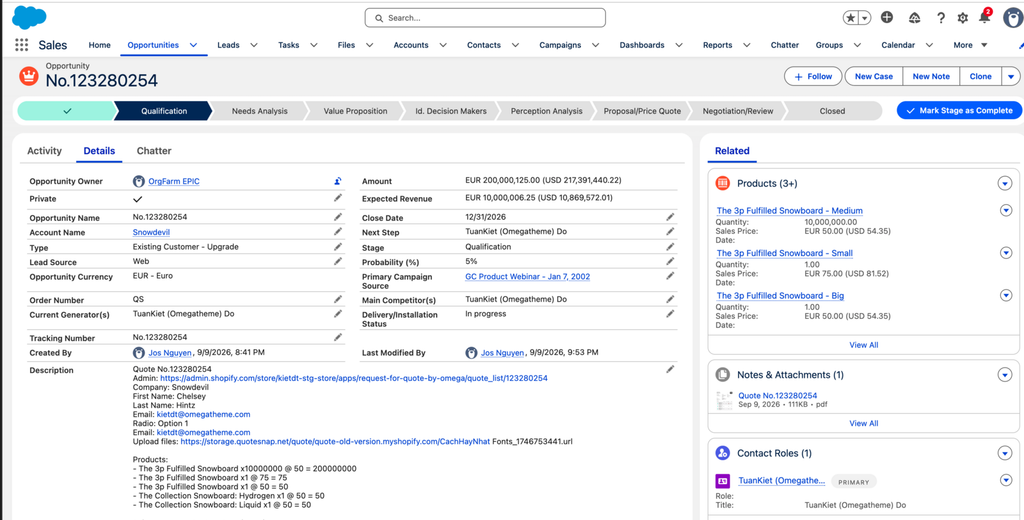The image size is (1024, 520).
Task: Open more record actions dropdown beside Clone
Action: (1012, 76)
